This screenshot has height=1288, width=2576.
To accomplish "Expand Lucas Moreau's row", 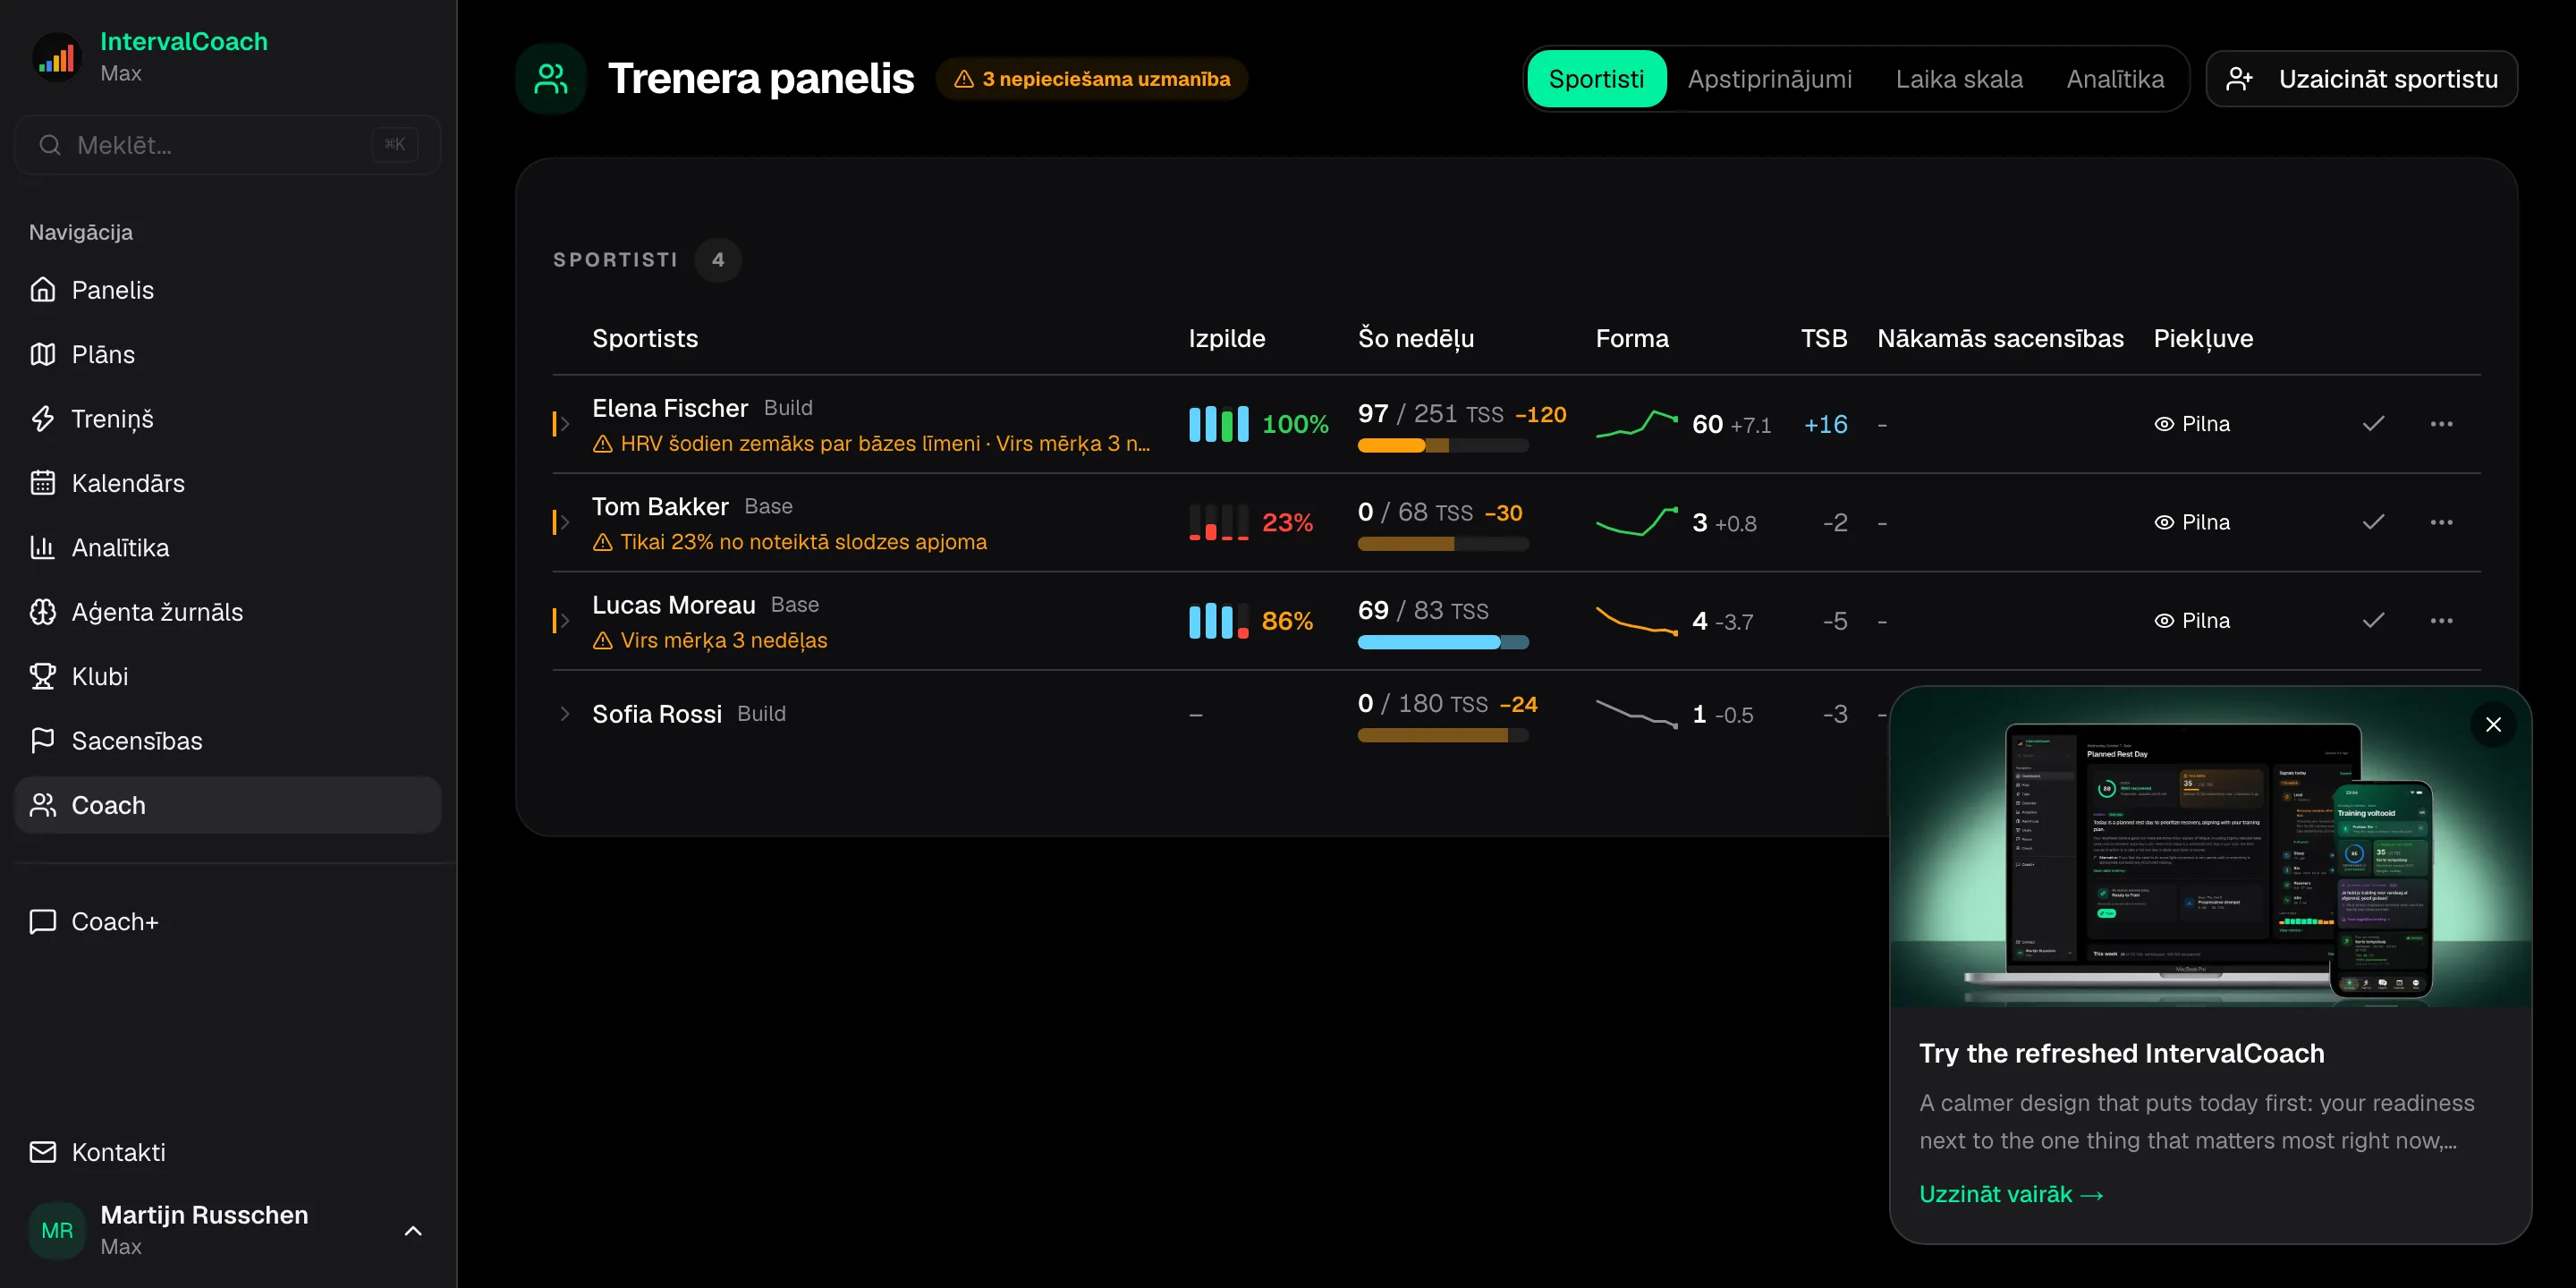I will [564, 621].
